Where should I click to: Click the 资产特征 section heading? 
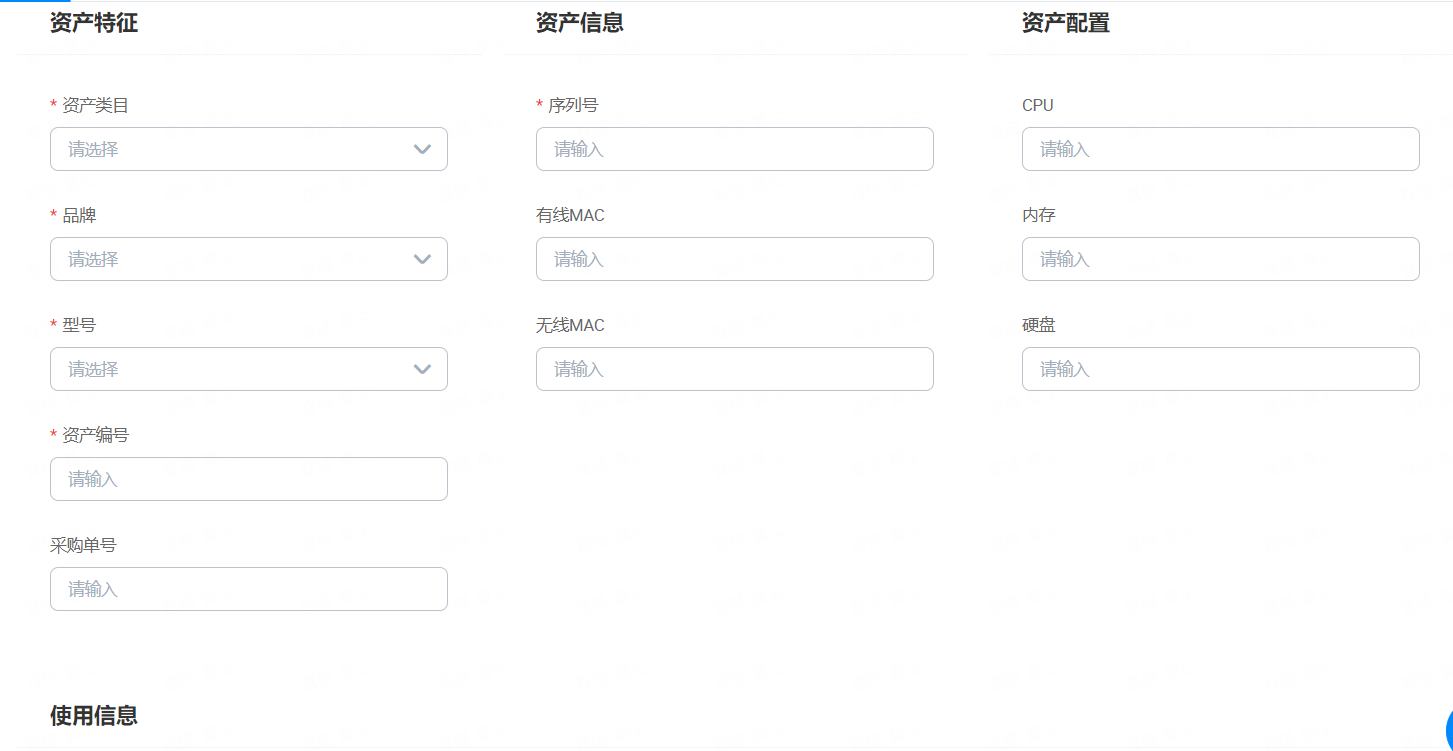pos(94,23)
